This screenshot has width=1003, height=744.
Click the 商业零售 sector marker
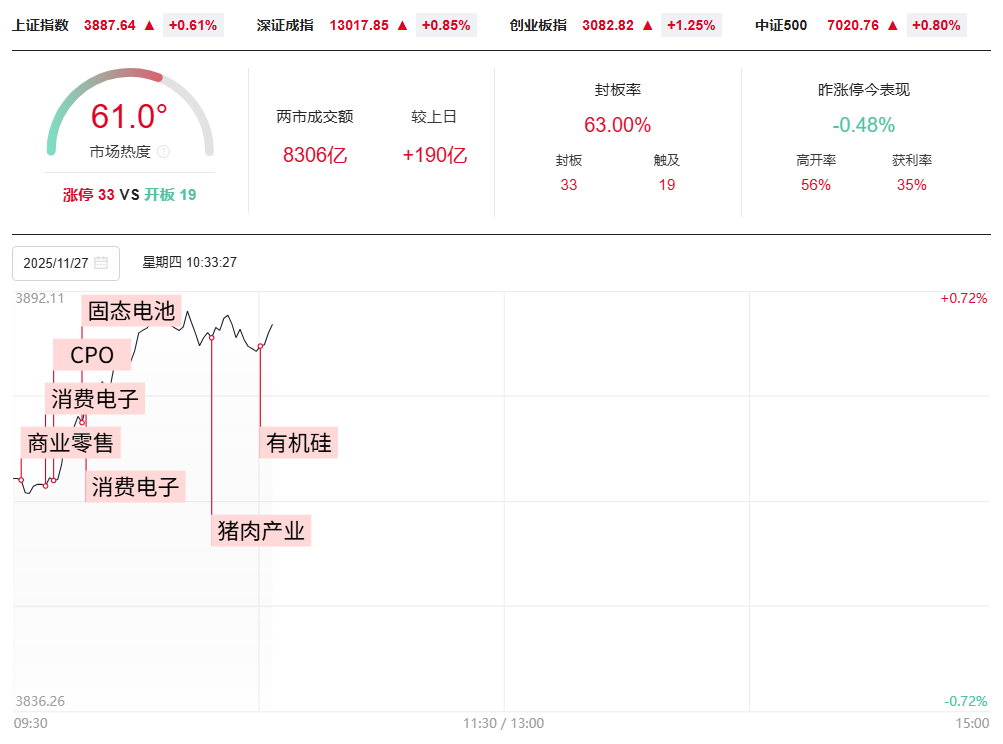pos(70,442)
